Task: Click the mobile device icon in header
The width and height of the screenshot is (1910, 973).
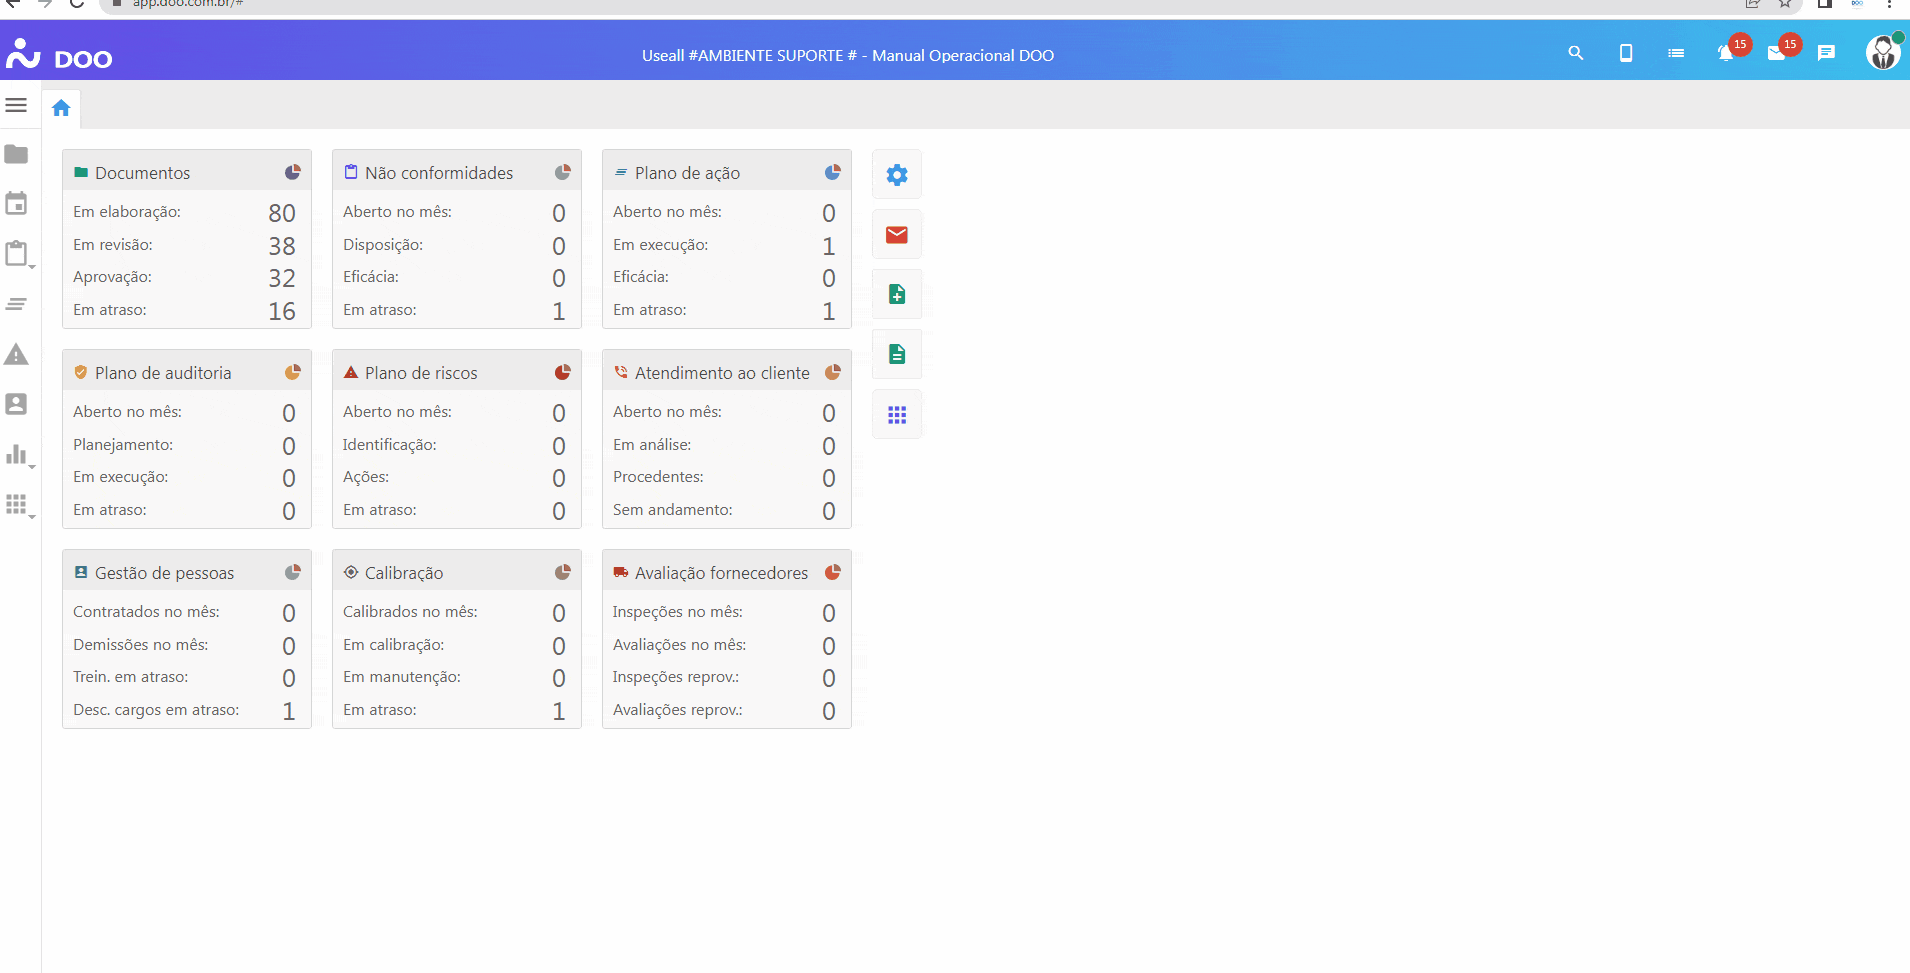Action: click(x=1625, y=53)
